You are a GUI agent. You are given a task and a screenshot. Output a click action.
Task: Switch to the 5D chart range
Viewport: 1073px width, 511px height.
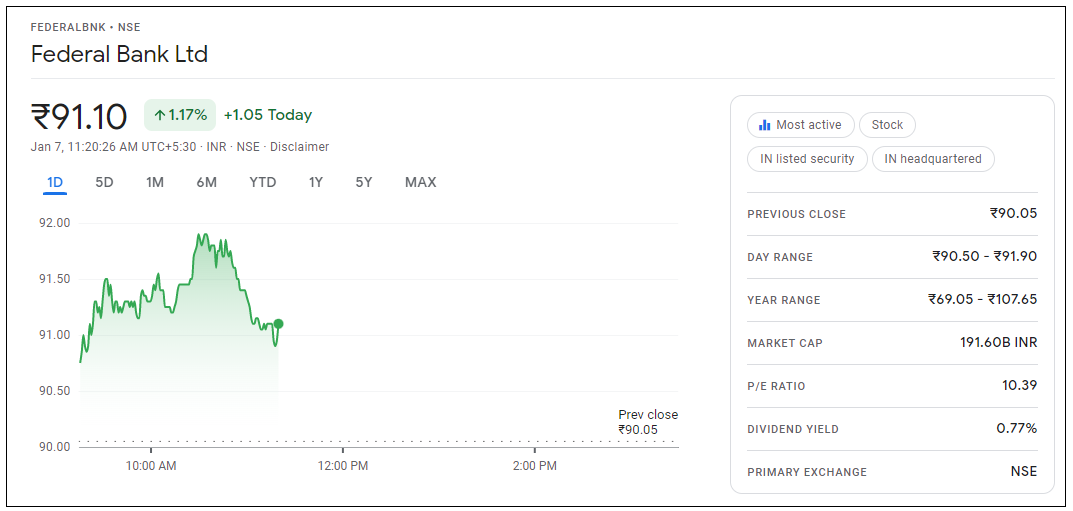coord(104,183)
